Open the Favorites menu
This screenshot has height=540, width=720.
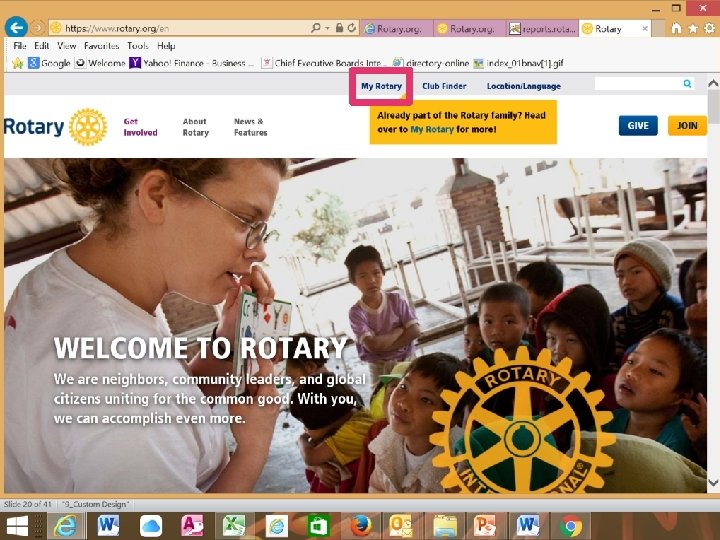101,45
